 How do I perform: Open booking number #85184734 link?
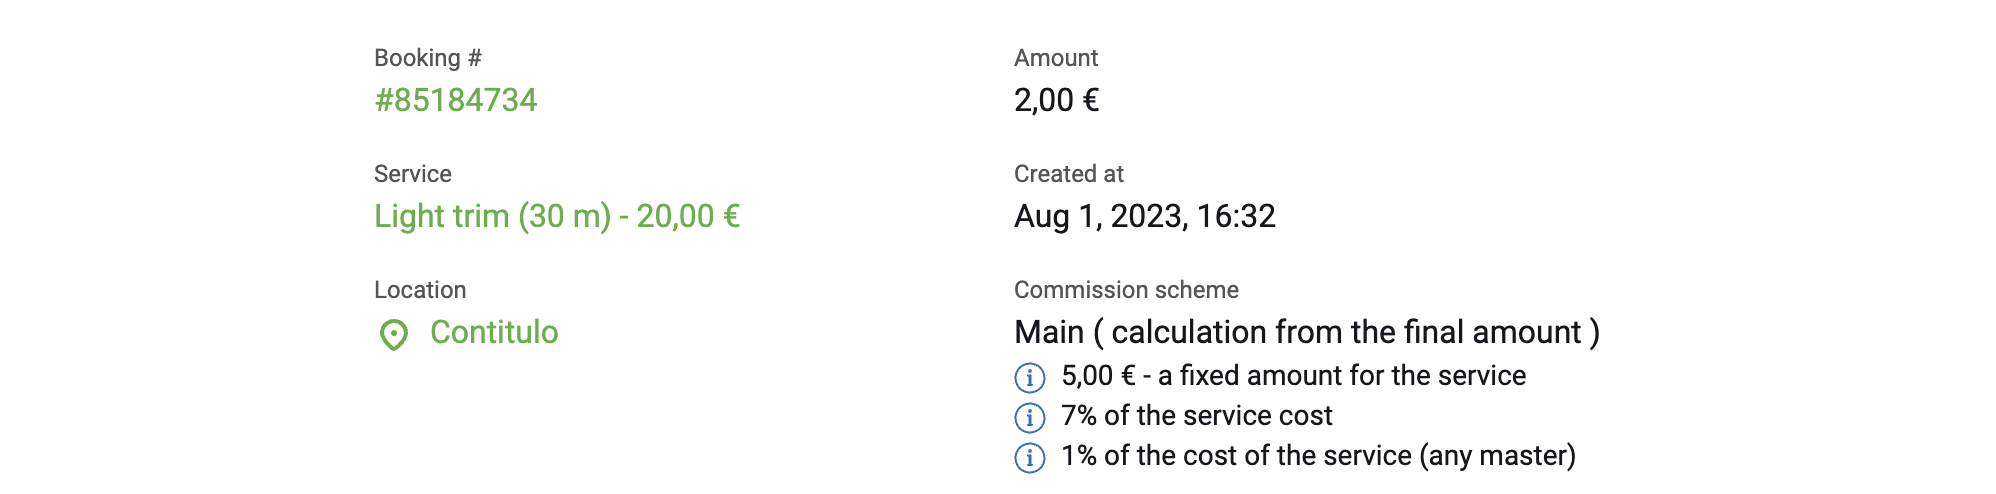[x=455, y=100]
